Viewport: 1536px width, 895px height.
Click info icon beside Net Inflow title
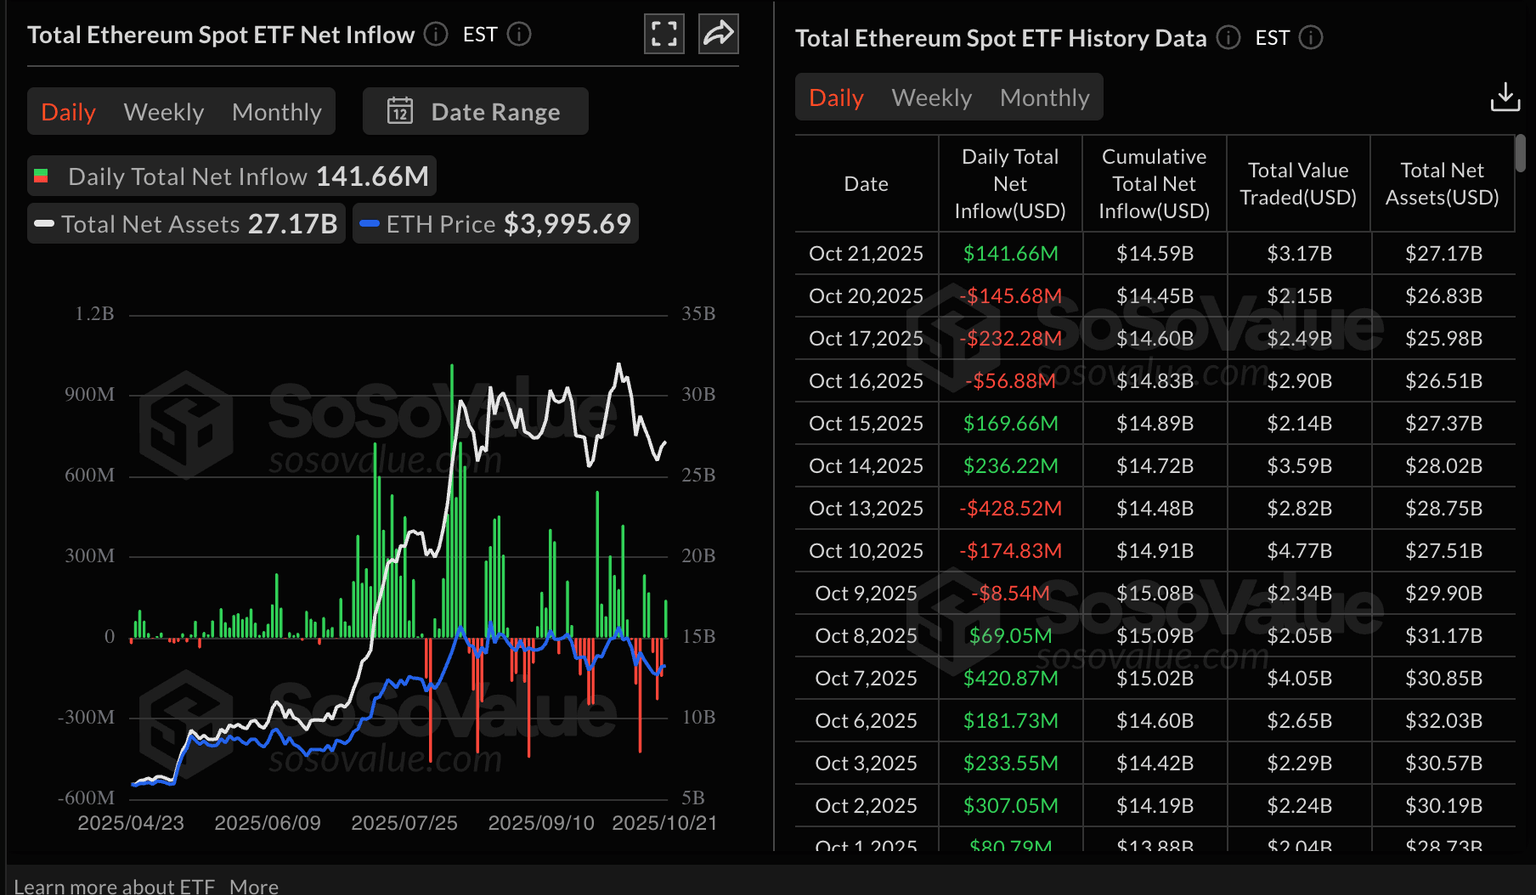click(x=436, y=34)
